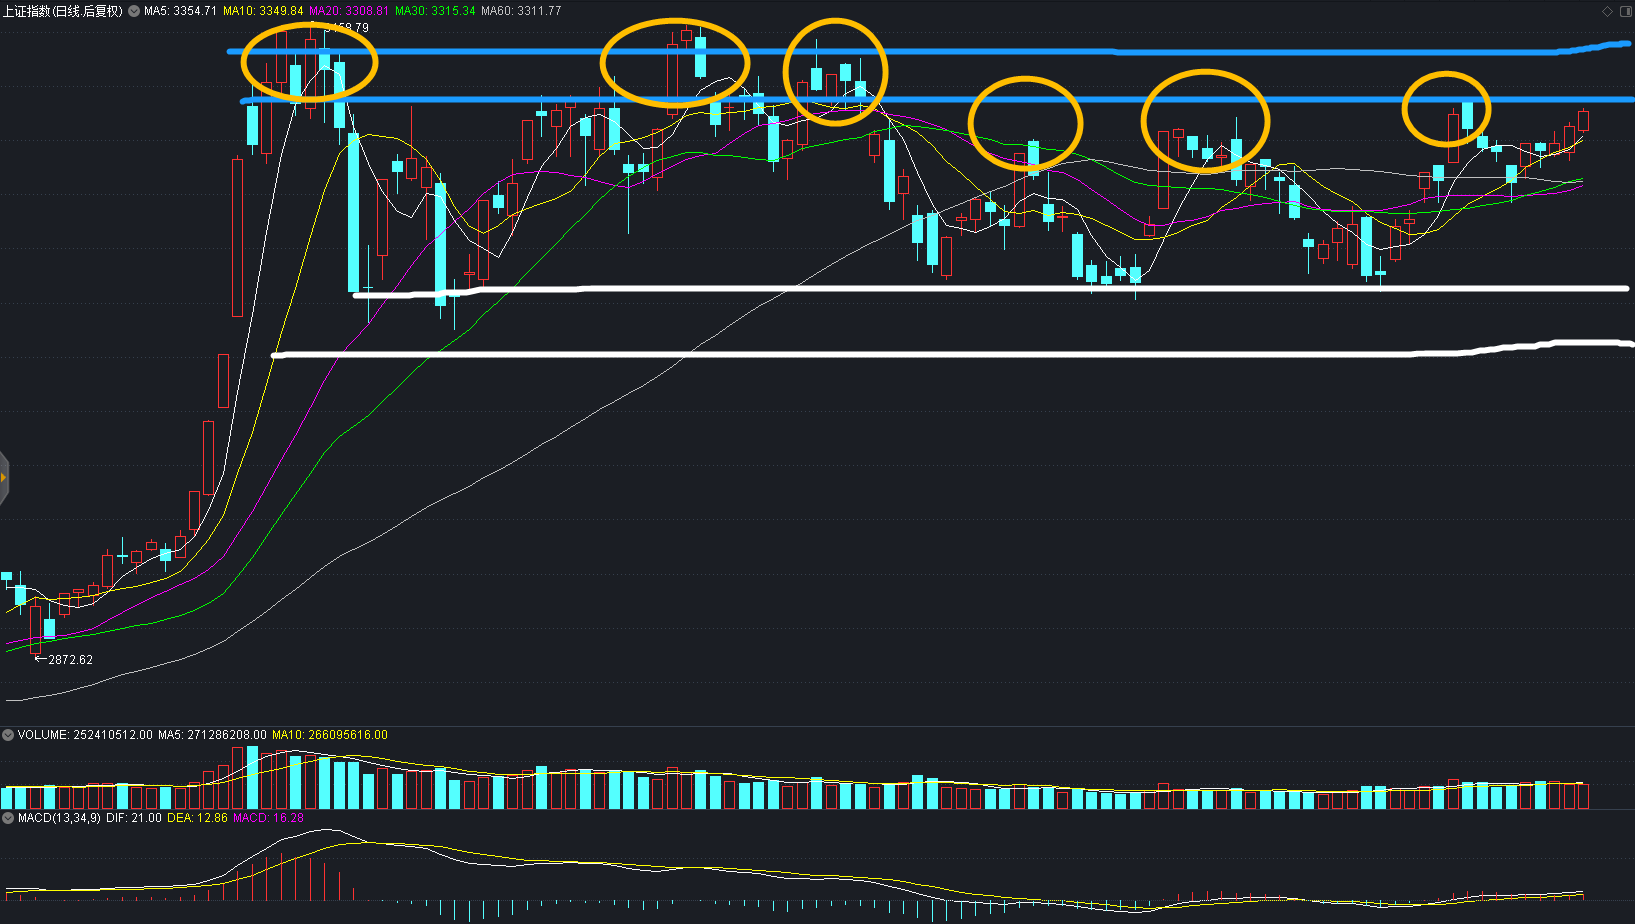Click the 上证指数(日线.后复权) chart title
This screenshot has height=924, width=1635.
(x=62, y=11)
